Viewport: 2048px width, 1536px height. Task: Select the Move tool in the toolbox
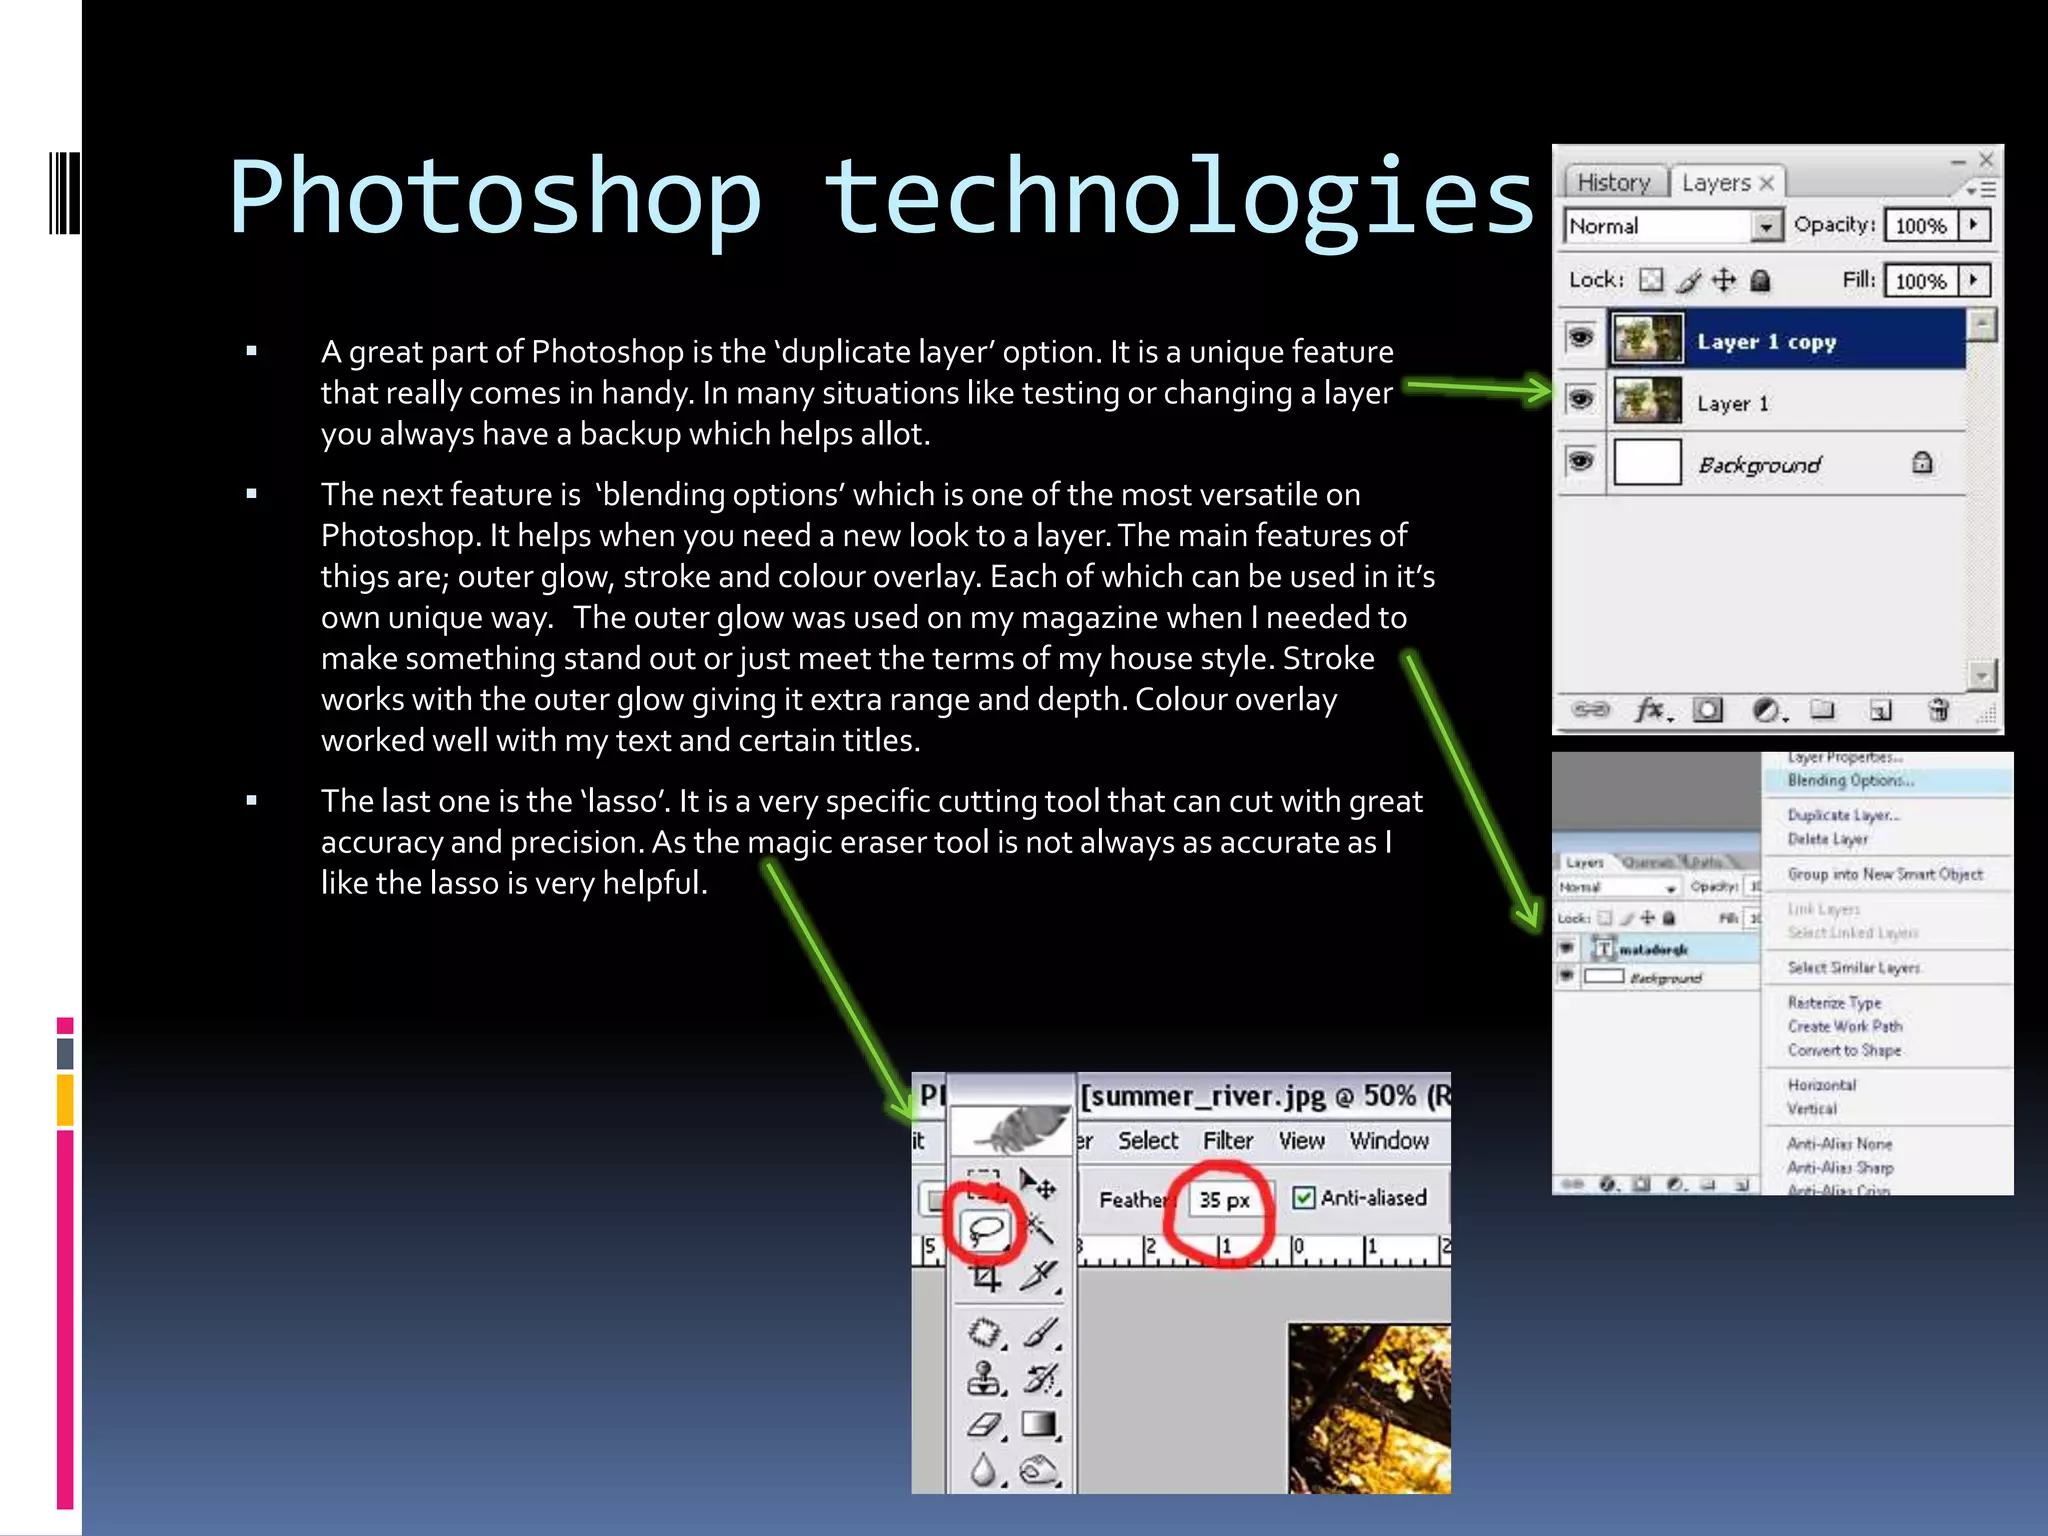click(1038, 1184)
